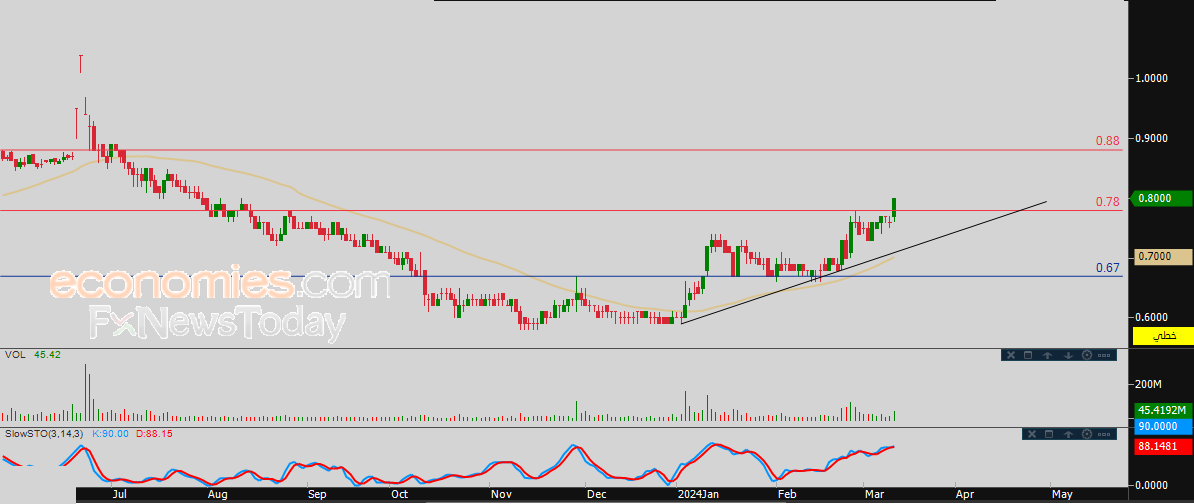The width and height of the screenshot is (1194, 504).
Task: Click the VOL indicator label
Action: tap(14, 355)
